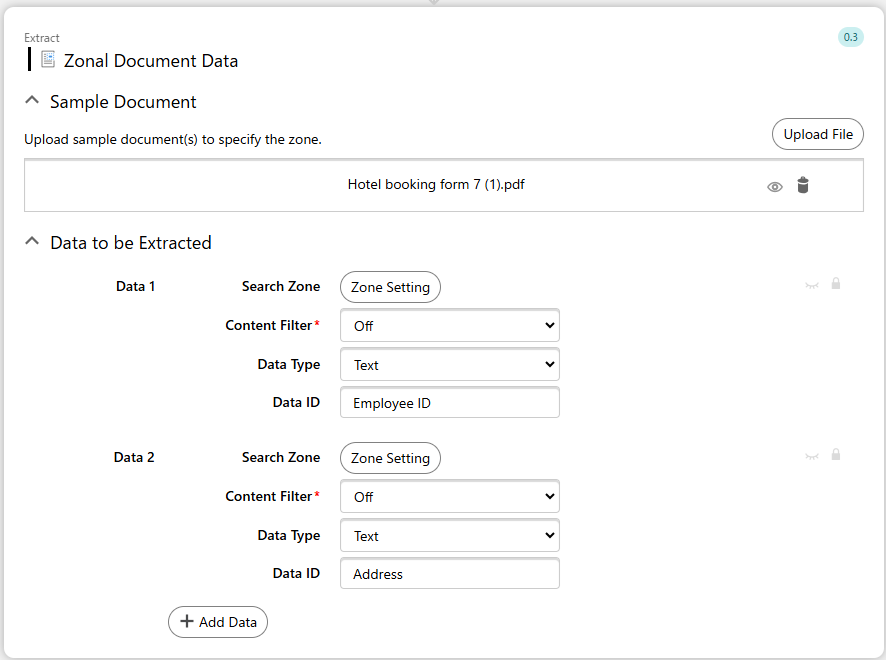886x660 pixels.
Task: Click the Upload File button
Action: pos(818,134)
